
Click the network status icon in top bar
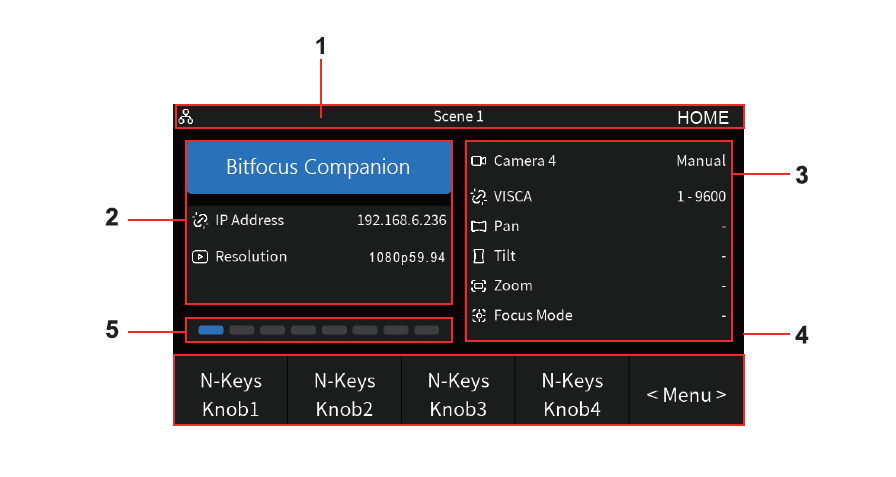(186, 117)
